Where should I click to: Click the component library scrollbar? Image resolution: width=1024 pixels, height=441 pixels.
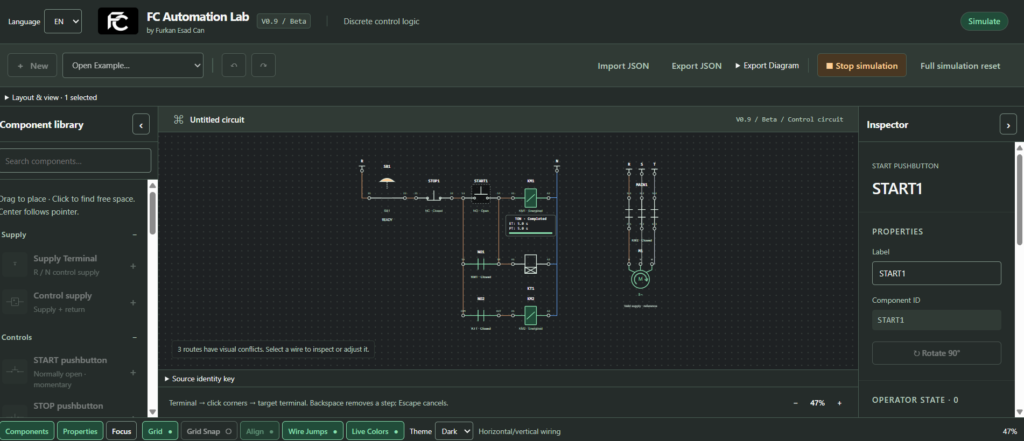pos(152,212)
